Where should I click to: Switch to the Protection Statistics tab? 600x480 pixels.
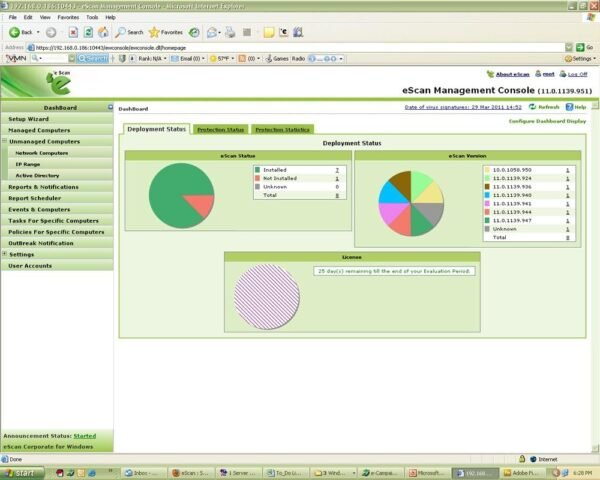pos(282,129)
